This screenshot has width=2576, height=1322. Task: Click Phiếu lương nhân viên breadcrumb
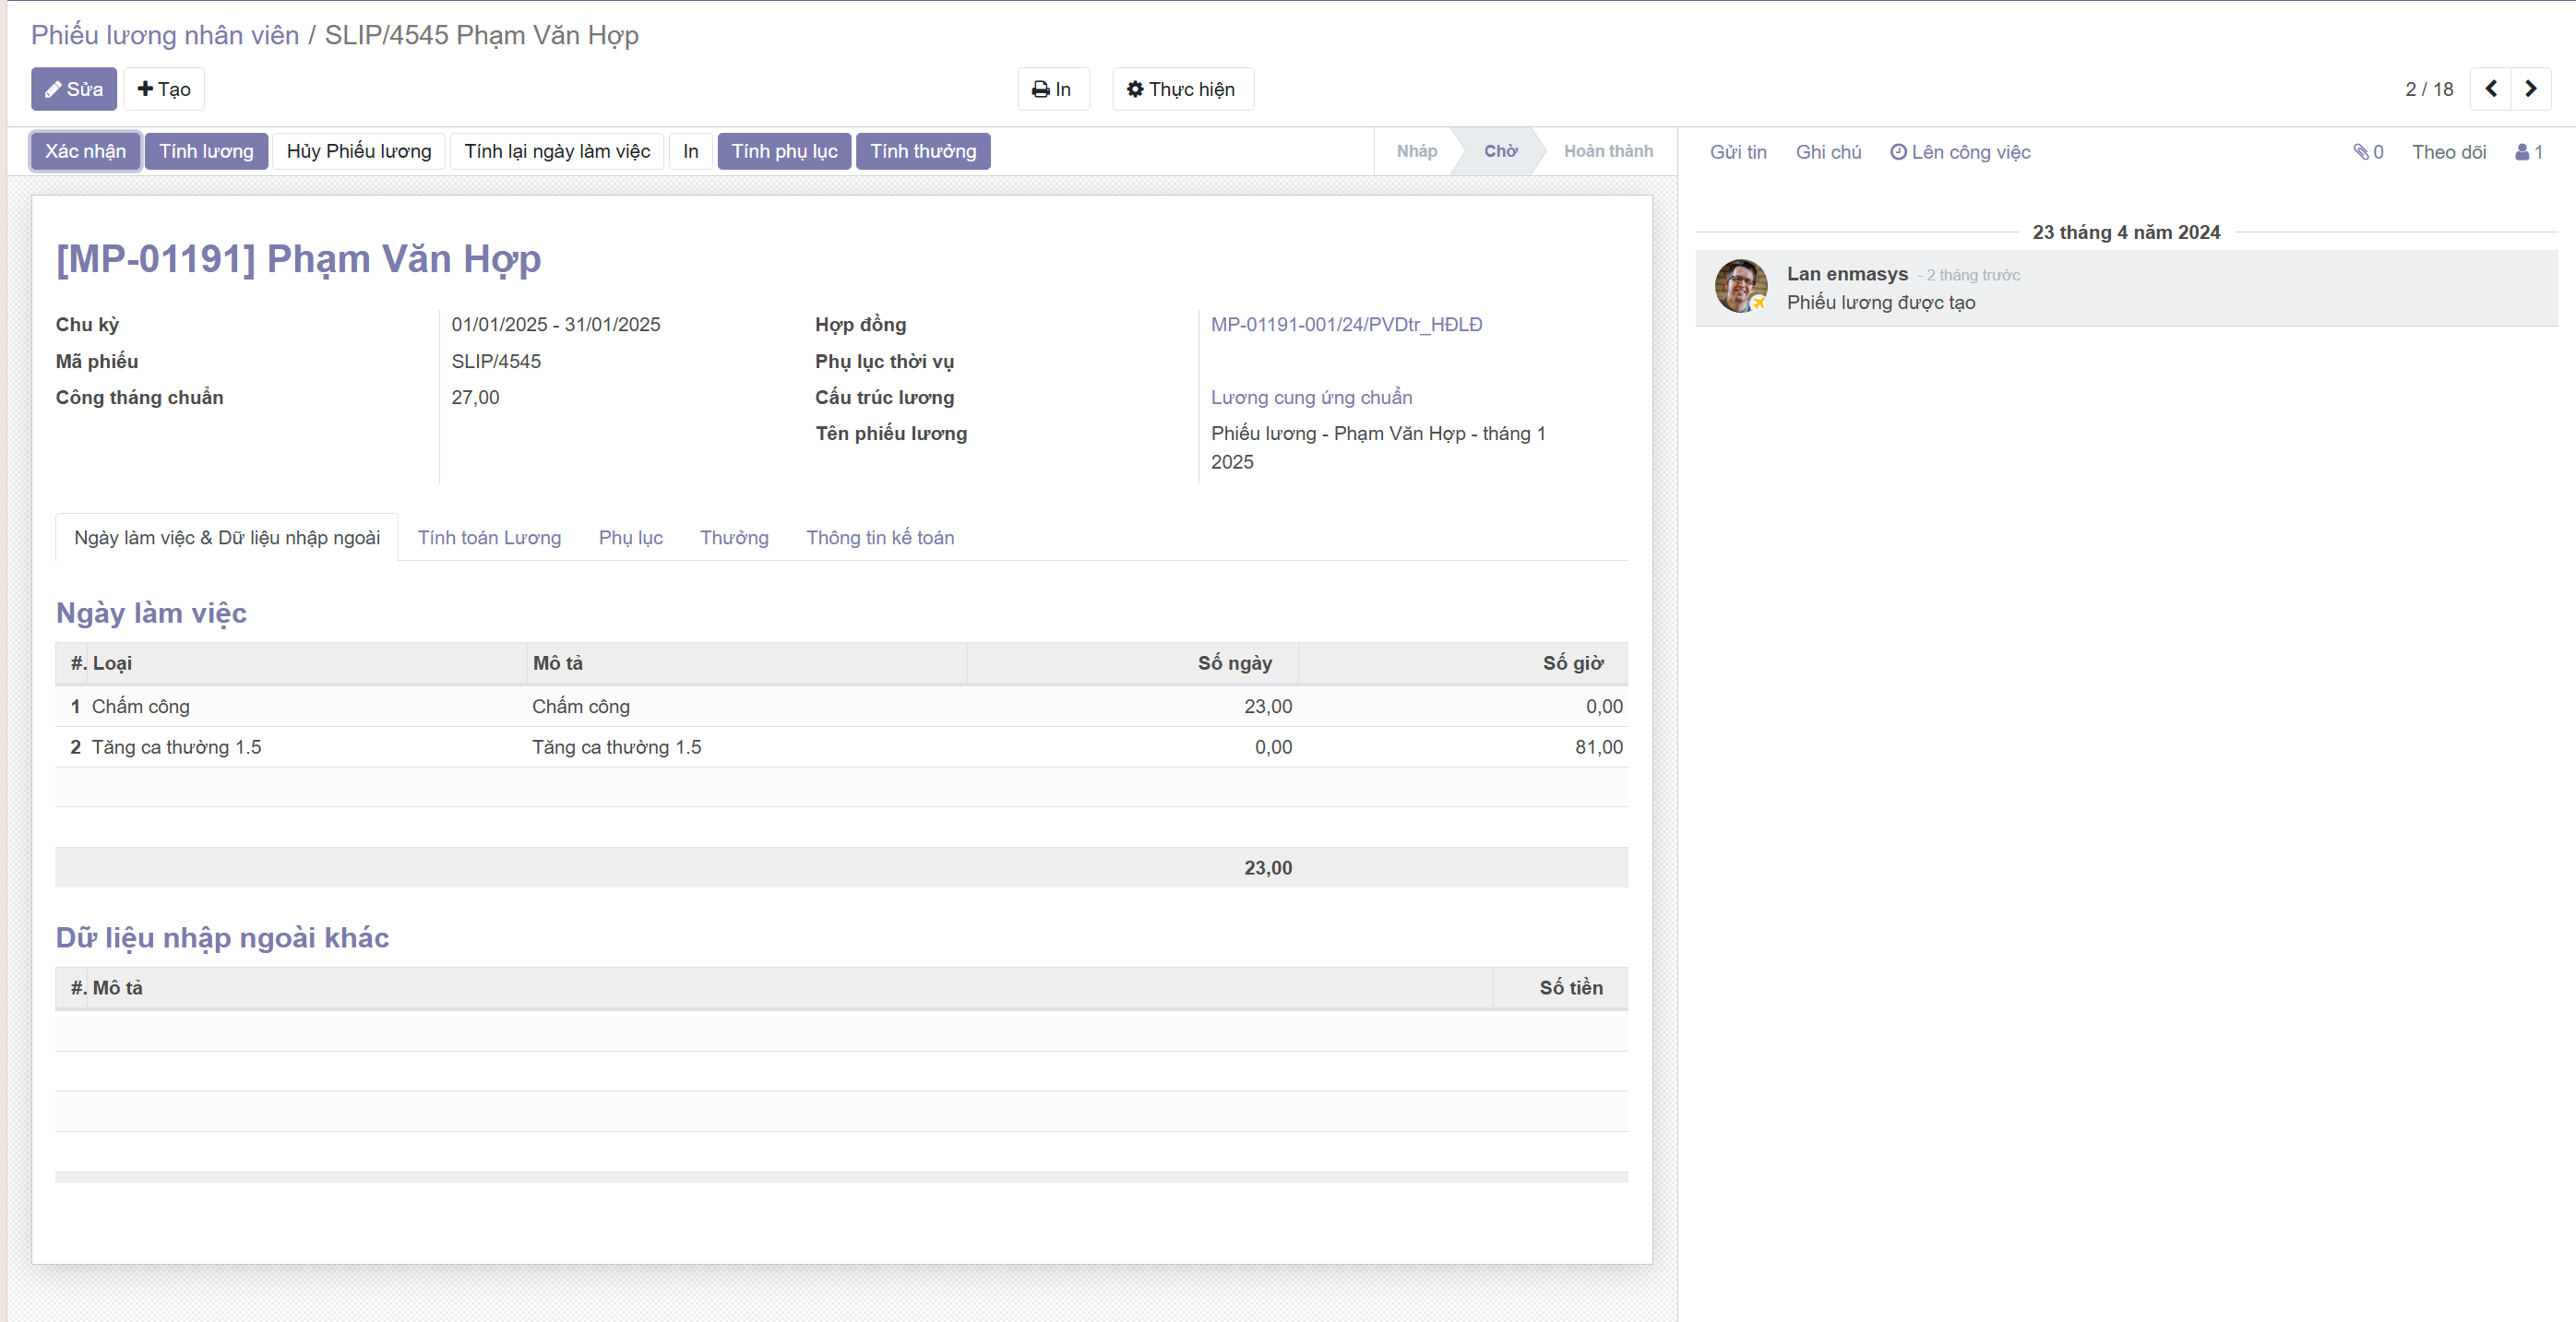click(x=165, y=35)
